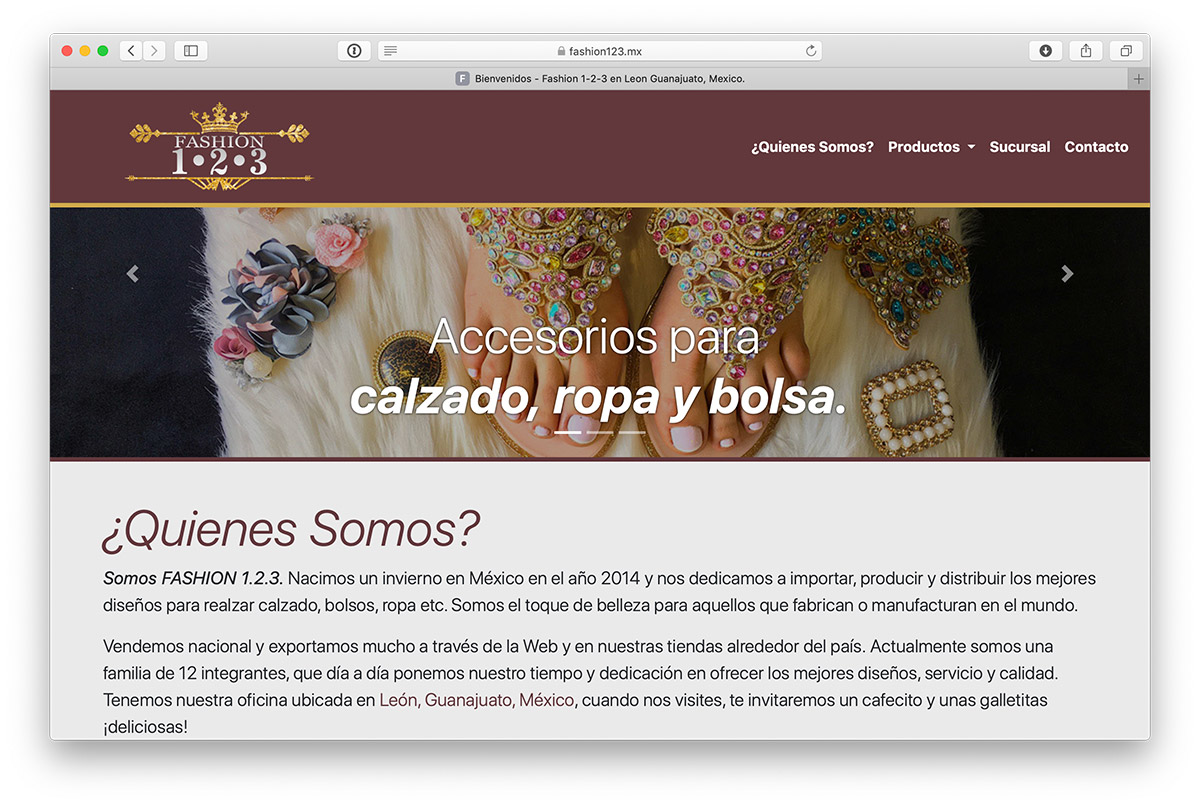
Task: Go forward with Safari's forward arrow
Action: (154, 51)
